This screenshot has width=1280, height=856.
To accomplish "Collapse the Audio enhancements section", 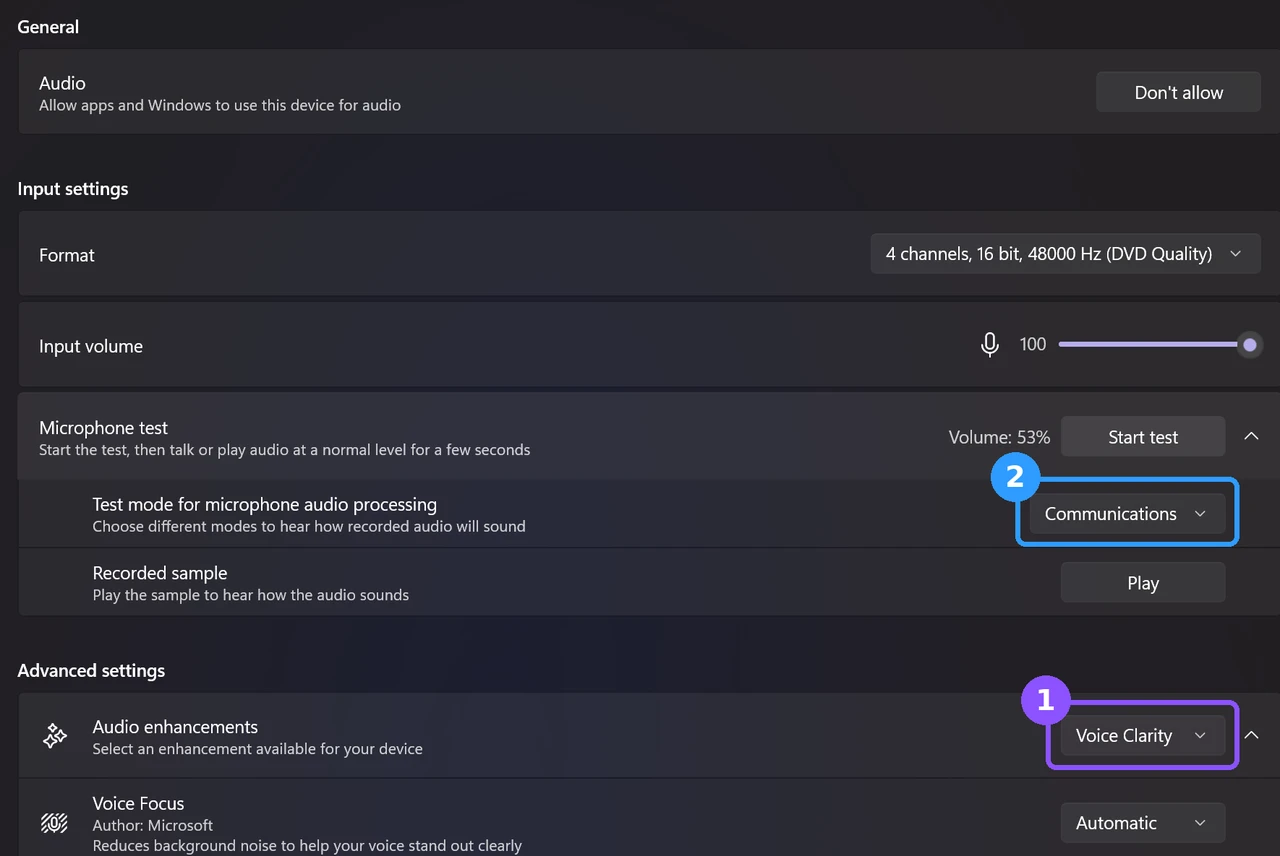I will pyautogui.click(x=1251, y=736).
